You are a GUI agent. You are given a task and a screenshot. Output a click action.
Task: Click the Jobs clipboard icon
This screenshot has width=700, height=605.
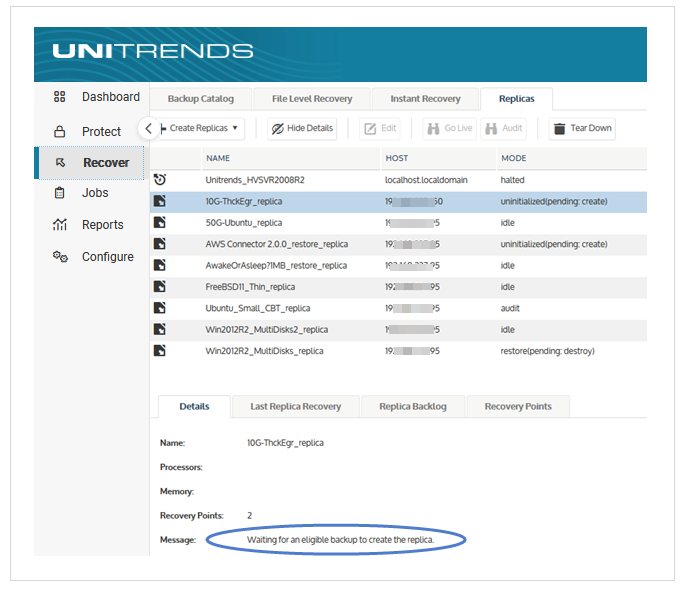point(59,193)
